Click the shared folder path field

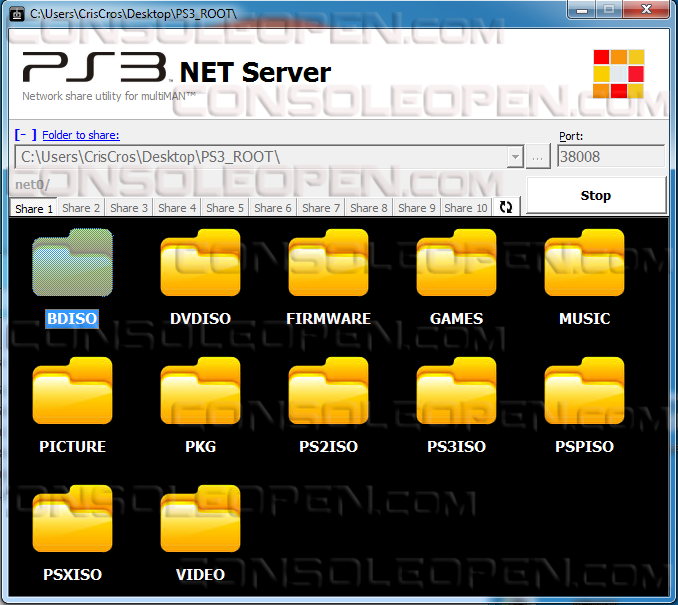tap(262, 157)
